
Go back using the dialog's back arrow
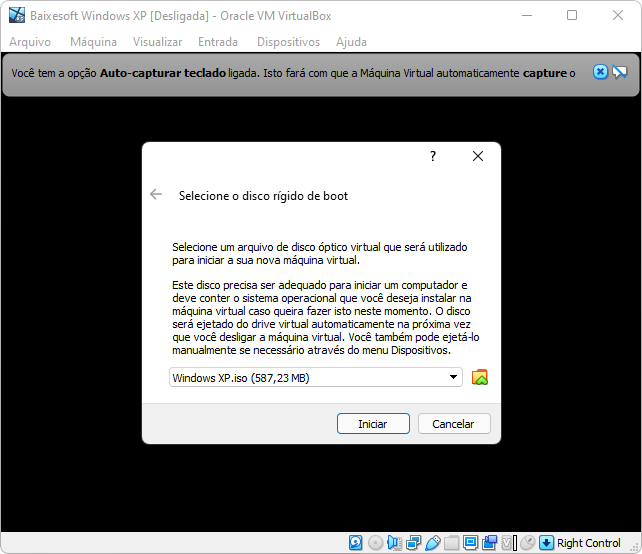[156, 195]
